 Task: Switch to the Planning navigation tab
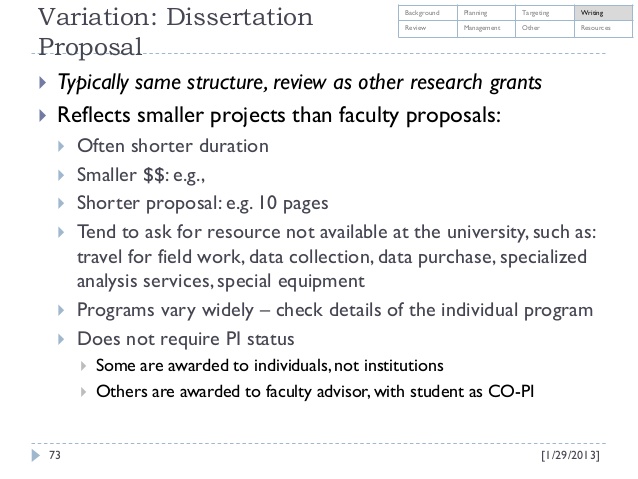coord(486,13)
